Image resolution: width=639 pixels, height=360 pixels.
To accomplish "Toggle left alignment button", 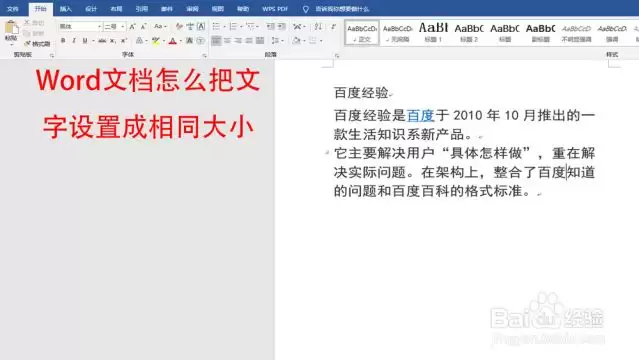I will (x=216, y=40).
